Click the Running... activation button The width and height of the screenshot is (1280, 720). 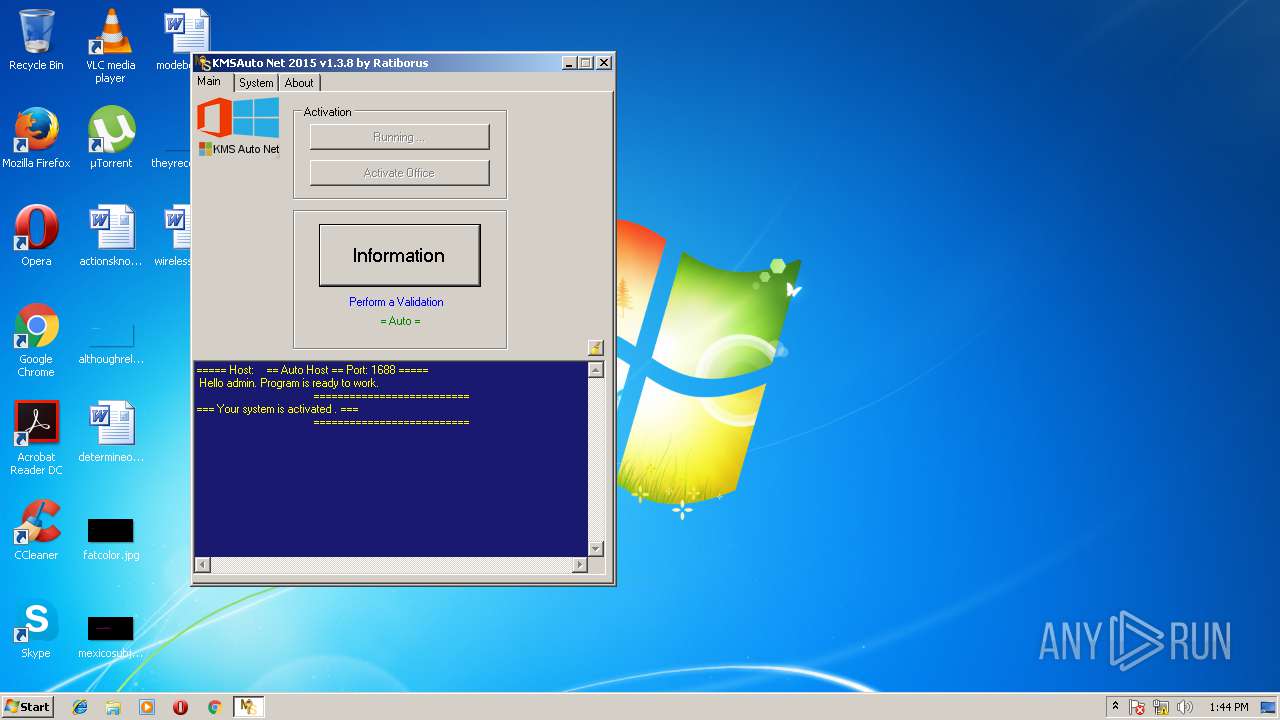[x=399, y=137]
